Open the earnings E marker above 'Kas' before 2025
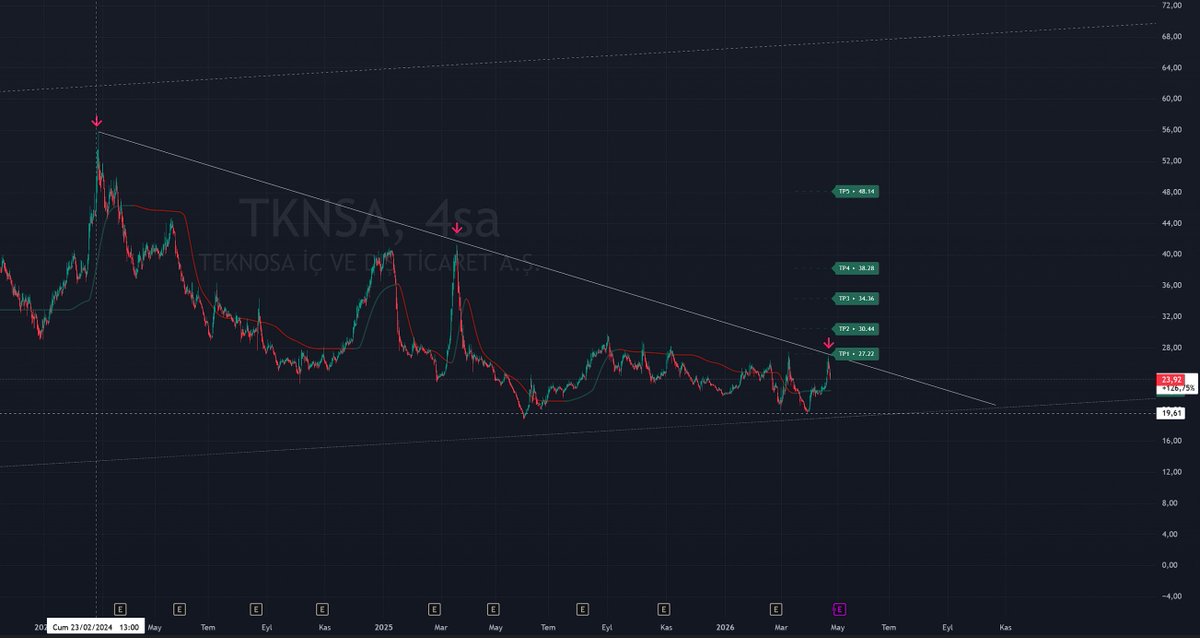This screenshot has height=638, width=1200. coord(322,608)
